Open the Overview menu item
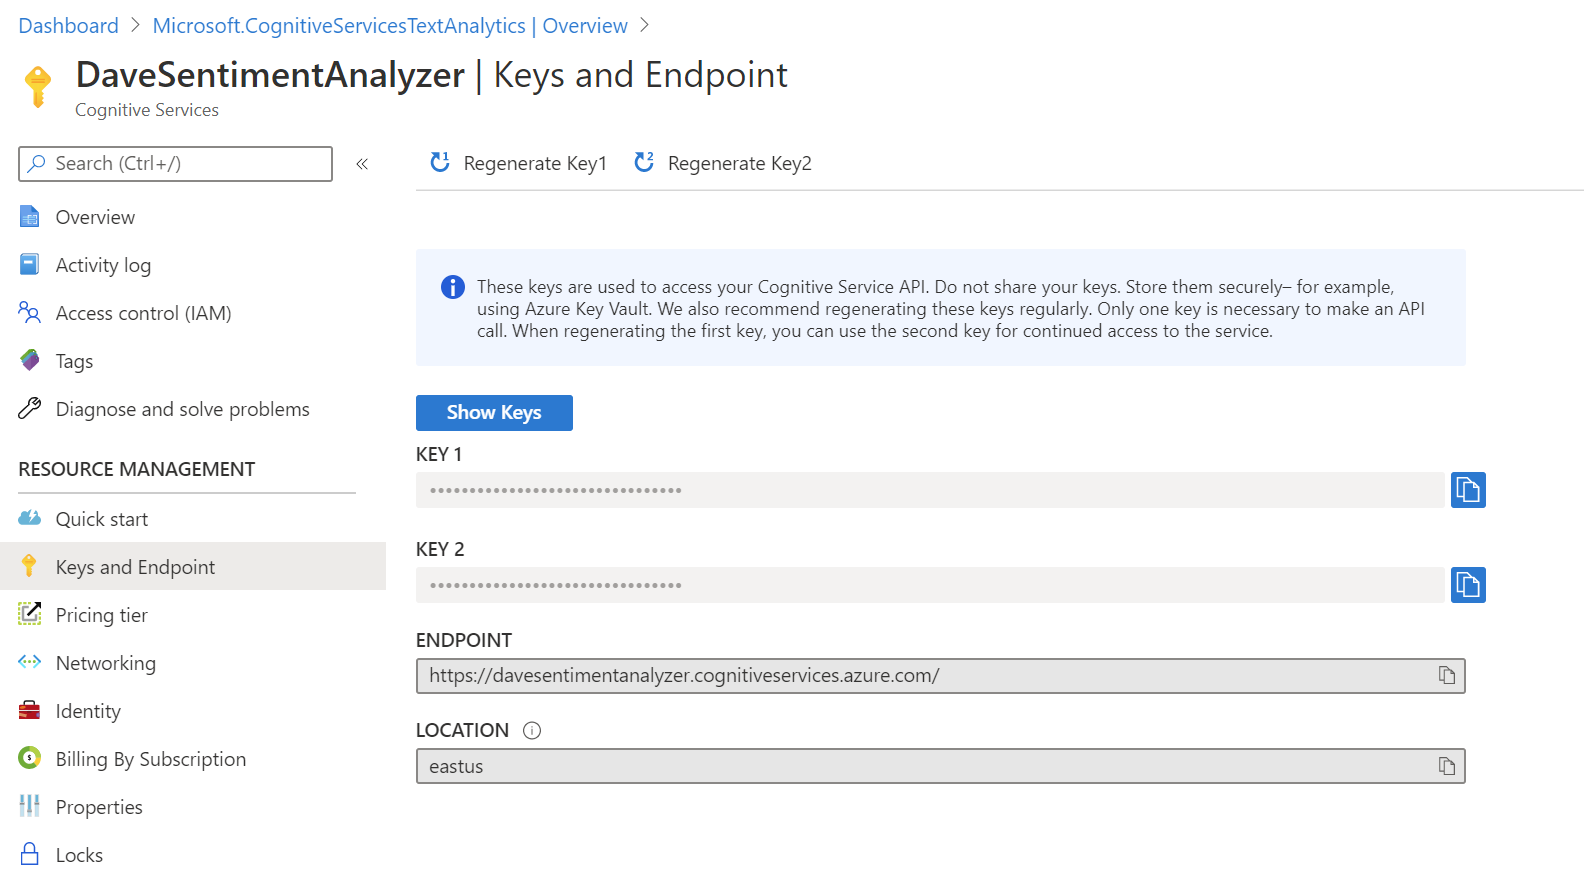Screen dimensions: 1584x876 (x=95, y=217)
